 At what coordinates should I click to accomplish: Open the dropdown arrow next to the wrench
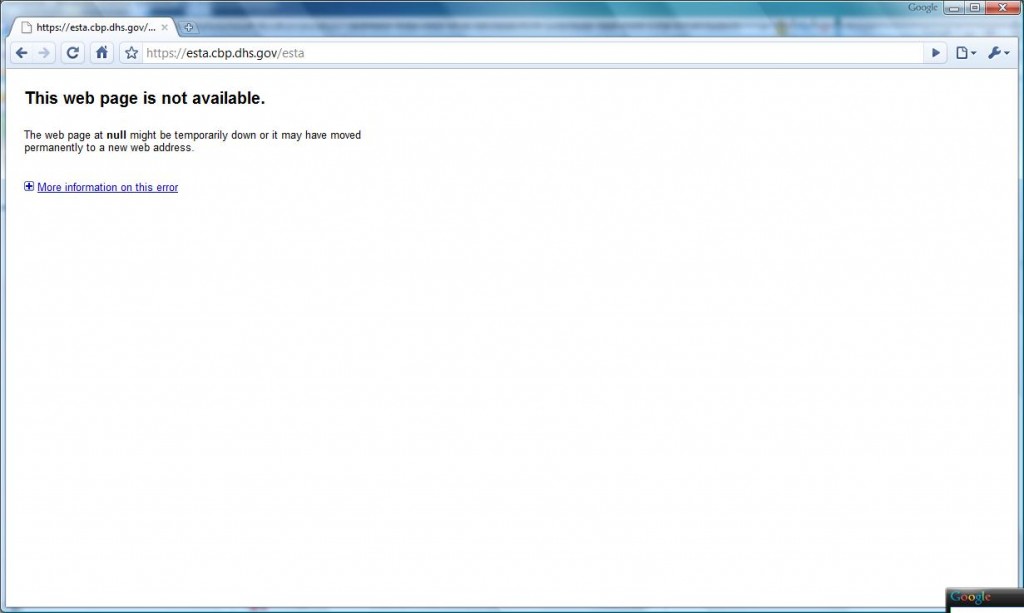pos(1006,52)
